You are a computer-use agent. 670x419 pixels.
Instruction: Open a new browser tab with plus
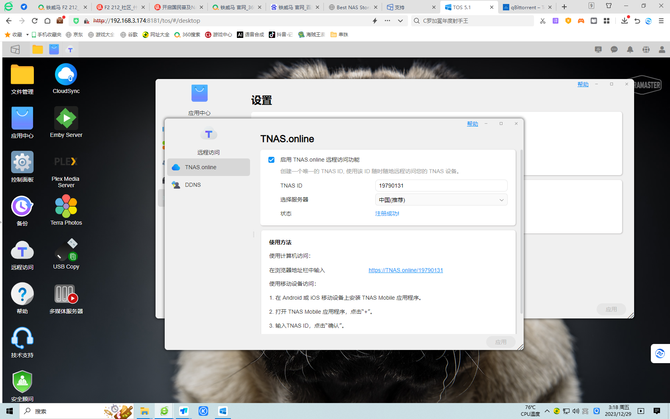[564, 7]
